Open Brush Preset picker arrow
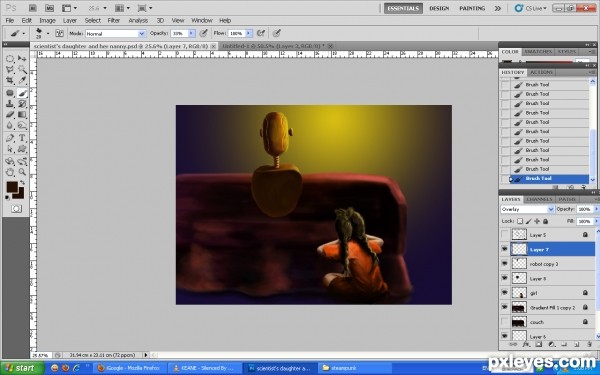Viewport: 600px width, 375px height. pyautogui.click(x=48, y=33)
